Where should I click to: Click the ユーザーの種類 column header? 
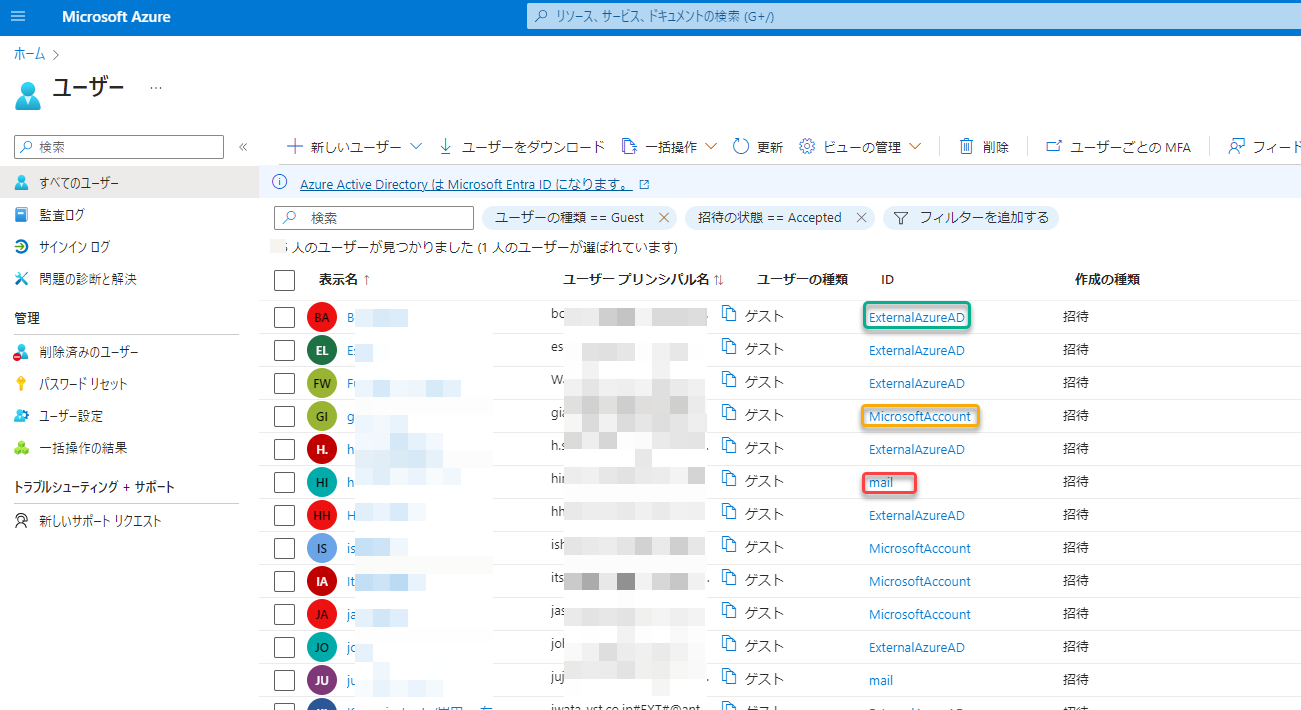click(x=802, y=279)
